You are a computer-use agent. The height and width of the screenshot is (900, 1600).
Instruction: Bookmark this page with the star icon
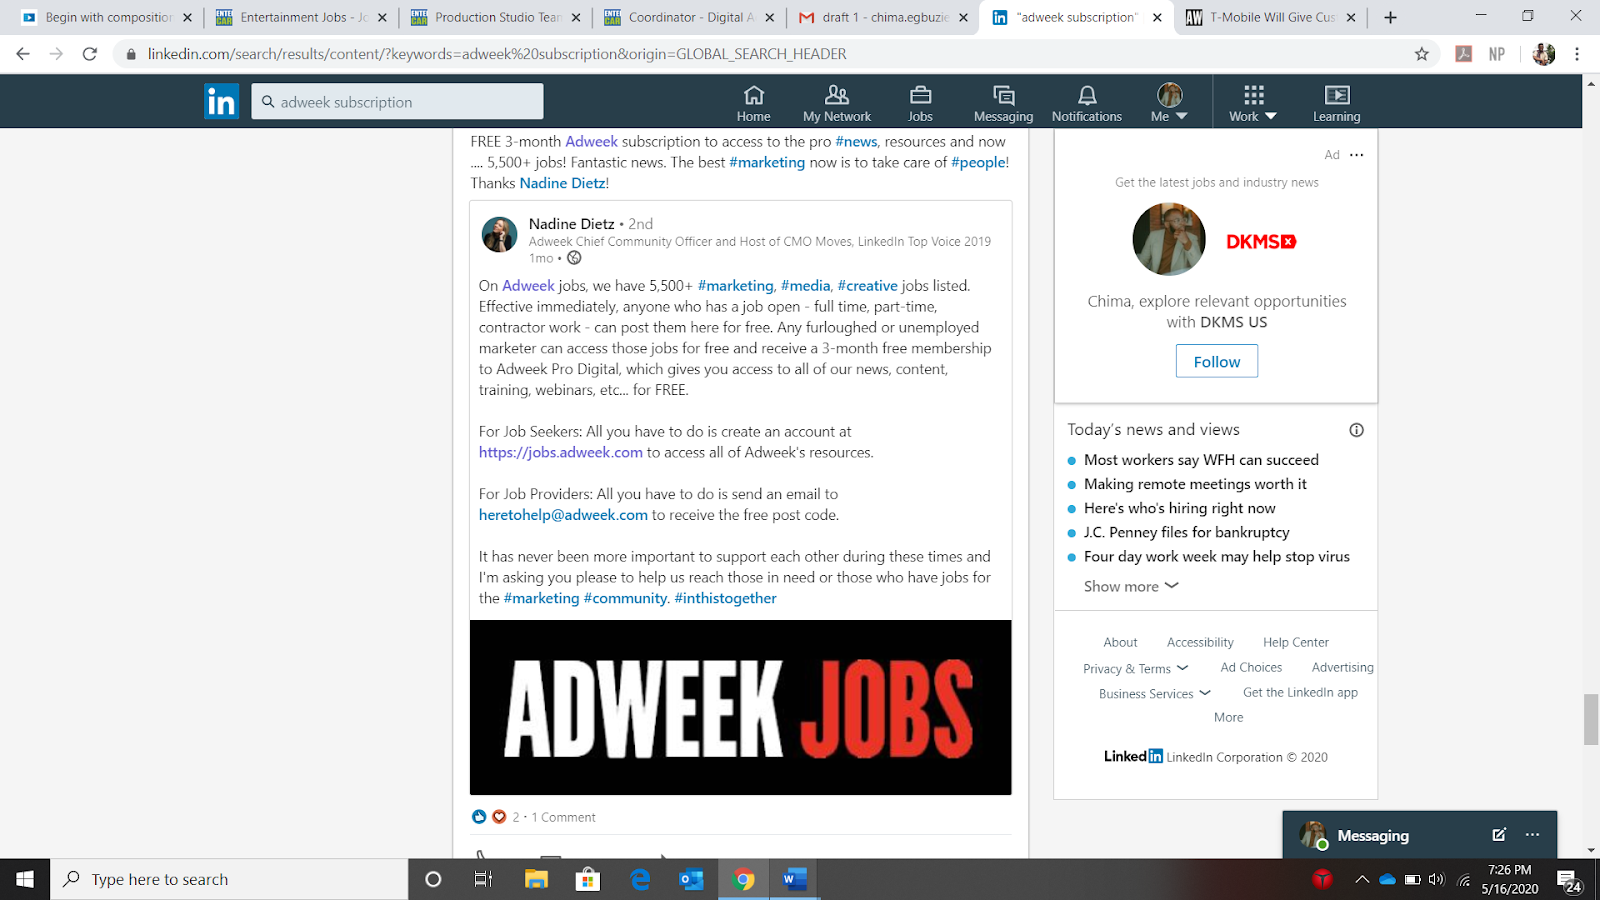tap(1422, 54)
